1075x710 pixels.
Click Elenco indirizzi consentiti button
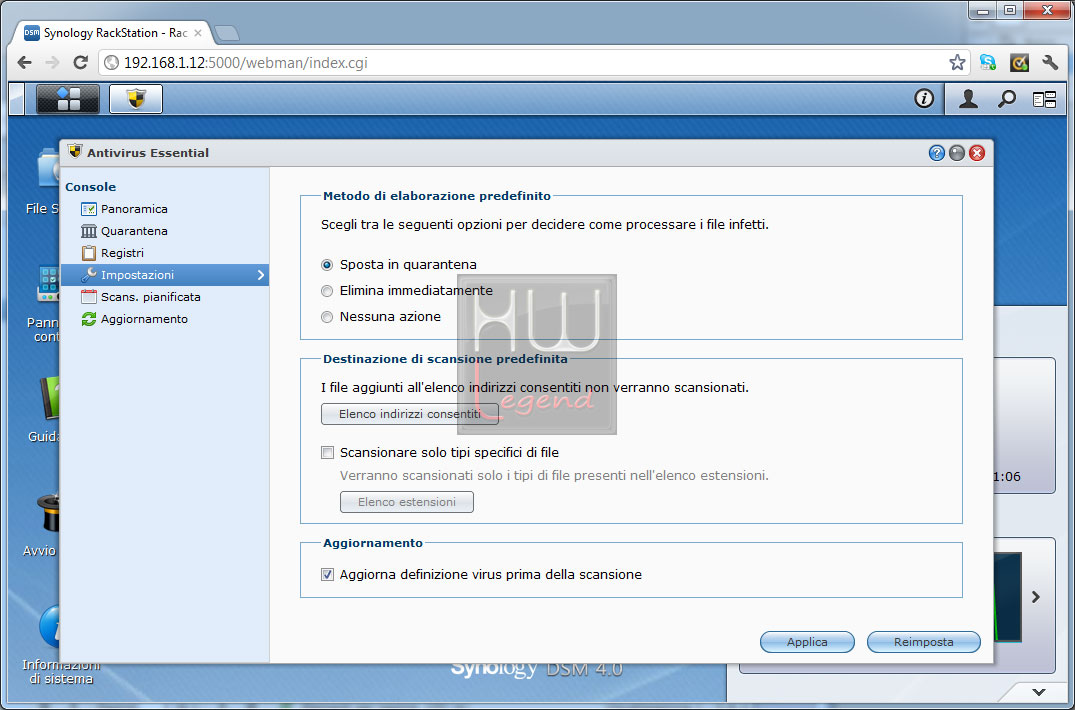click(x=410, y=414)
